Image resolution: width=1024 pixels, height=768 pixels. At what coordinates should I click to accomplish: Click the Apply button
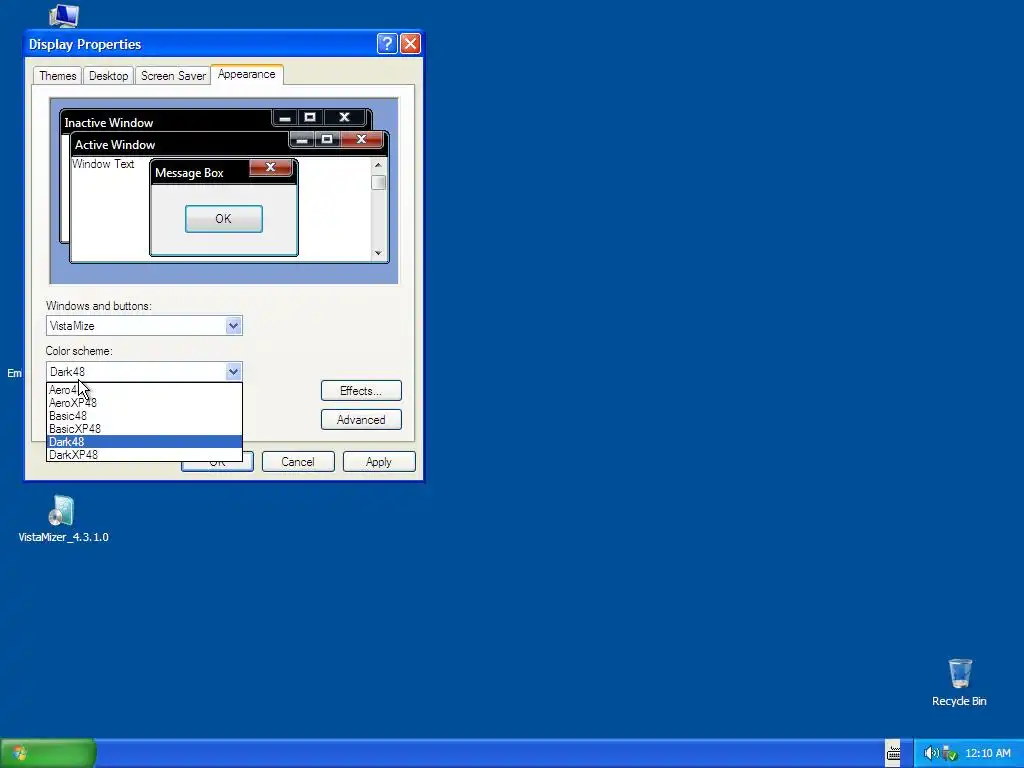click(x=379, y=462)
